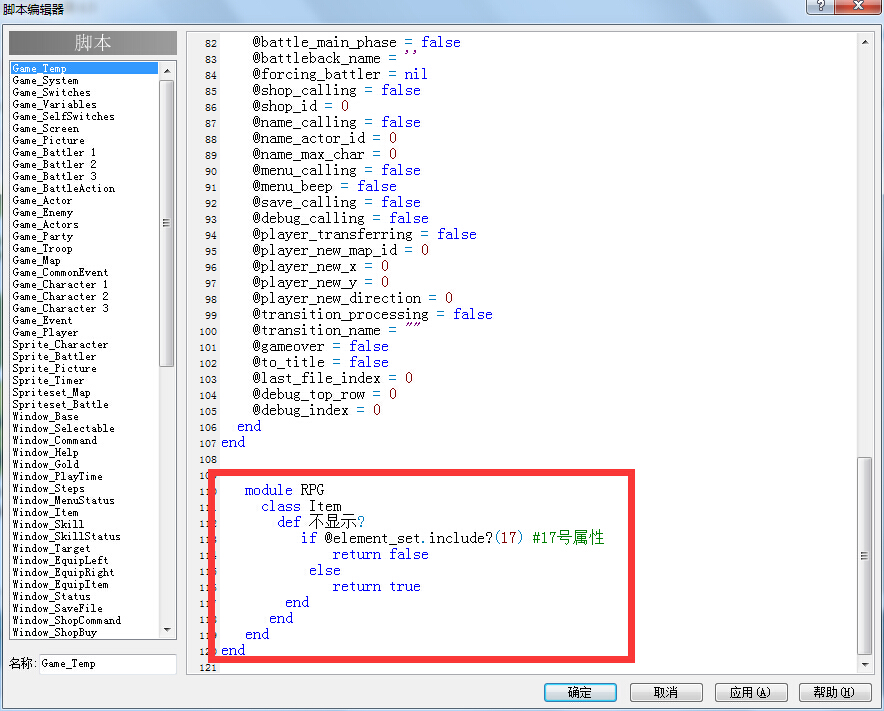Open the Sprite_Character script
Screen dimensions: 884x711
(60, 345)
